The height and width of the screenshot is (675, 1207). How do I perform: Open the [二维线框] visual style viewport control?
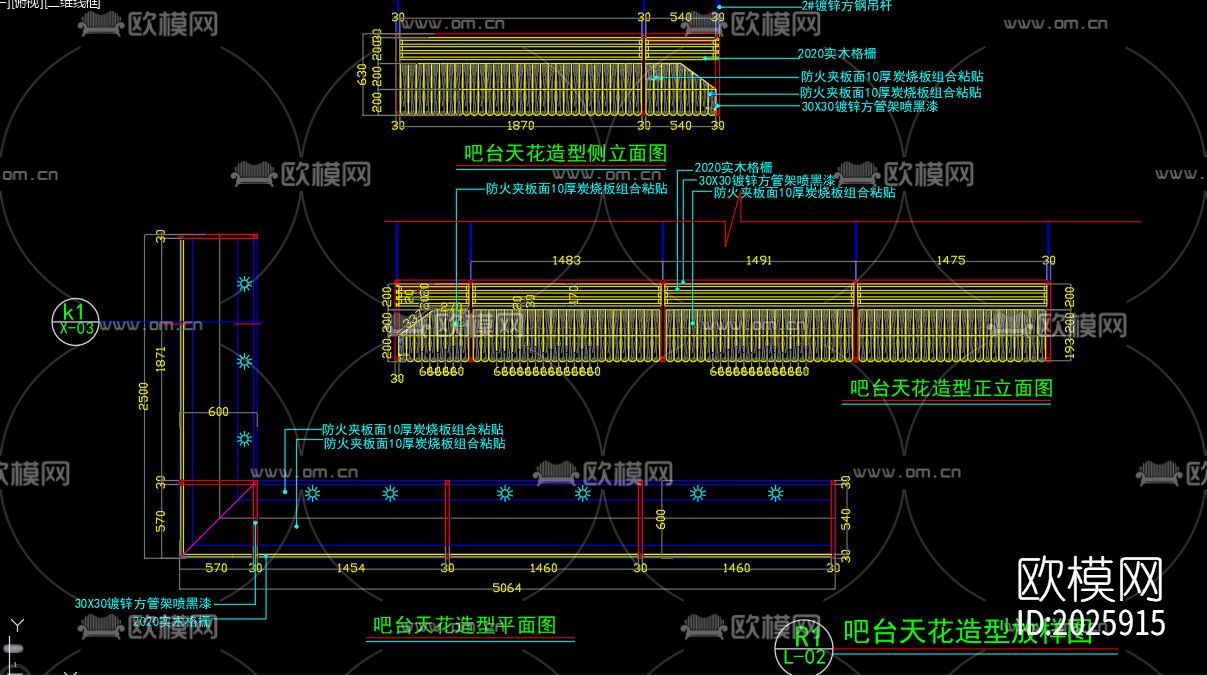68,4
